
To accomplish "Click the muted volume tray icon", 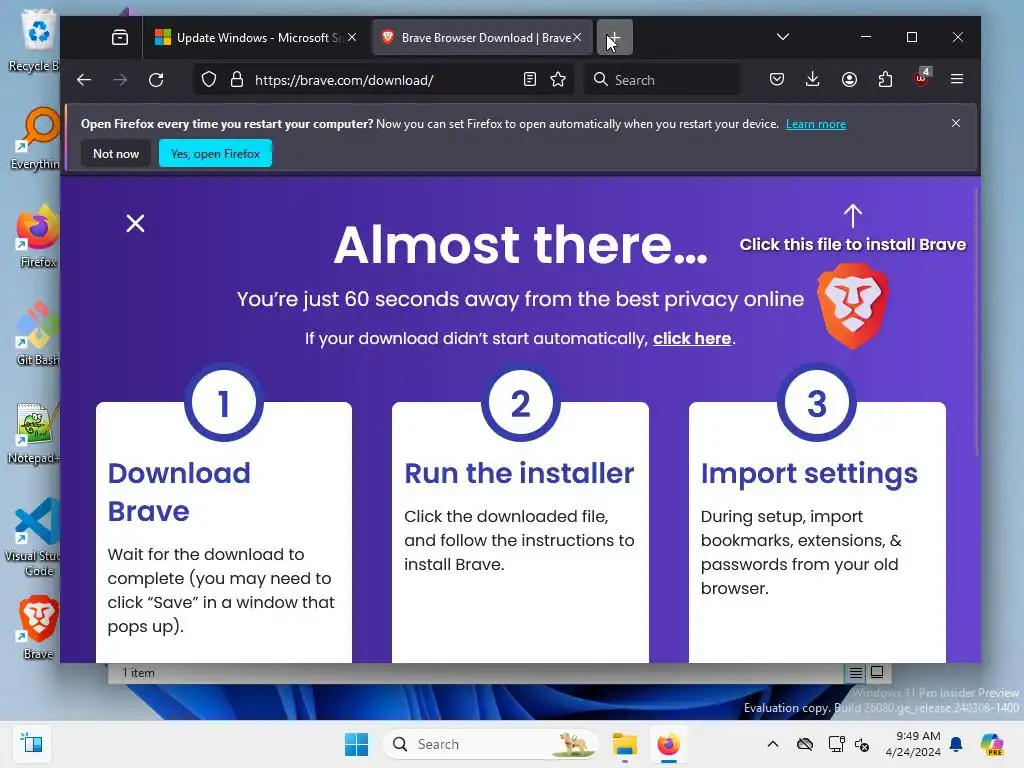I will 862,744.
